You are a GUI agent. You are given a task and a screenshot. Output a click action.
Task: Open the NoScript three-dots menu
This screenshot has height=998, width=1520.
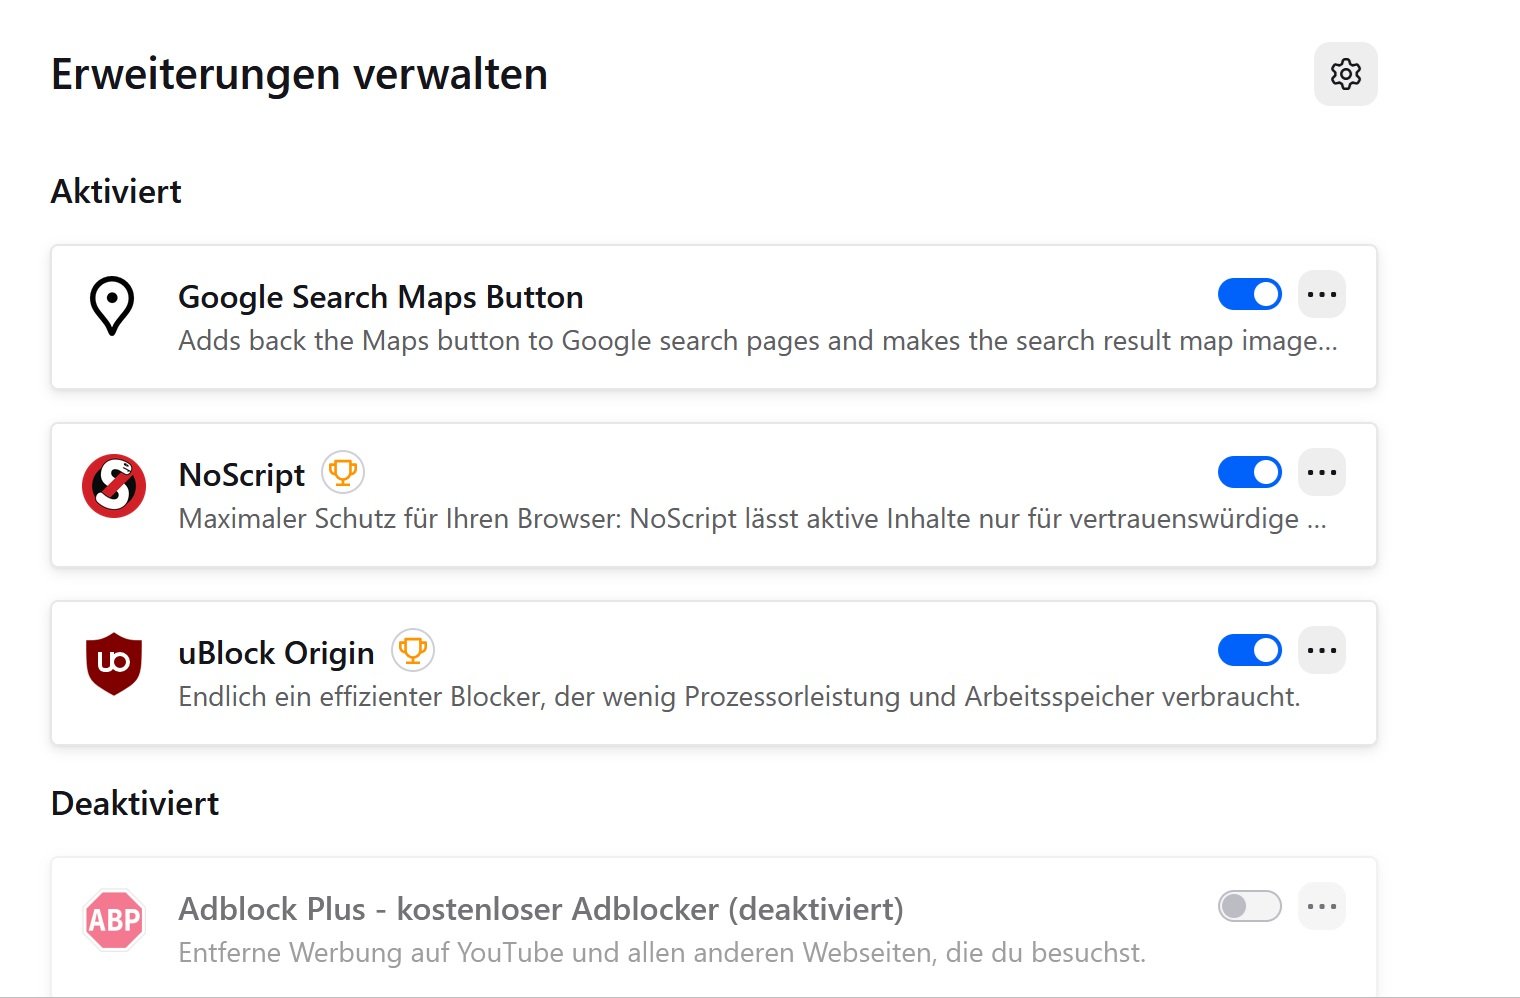coord(1321,472)
